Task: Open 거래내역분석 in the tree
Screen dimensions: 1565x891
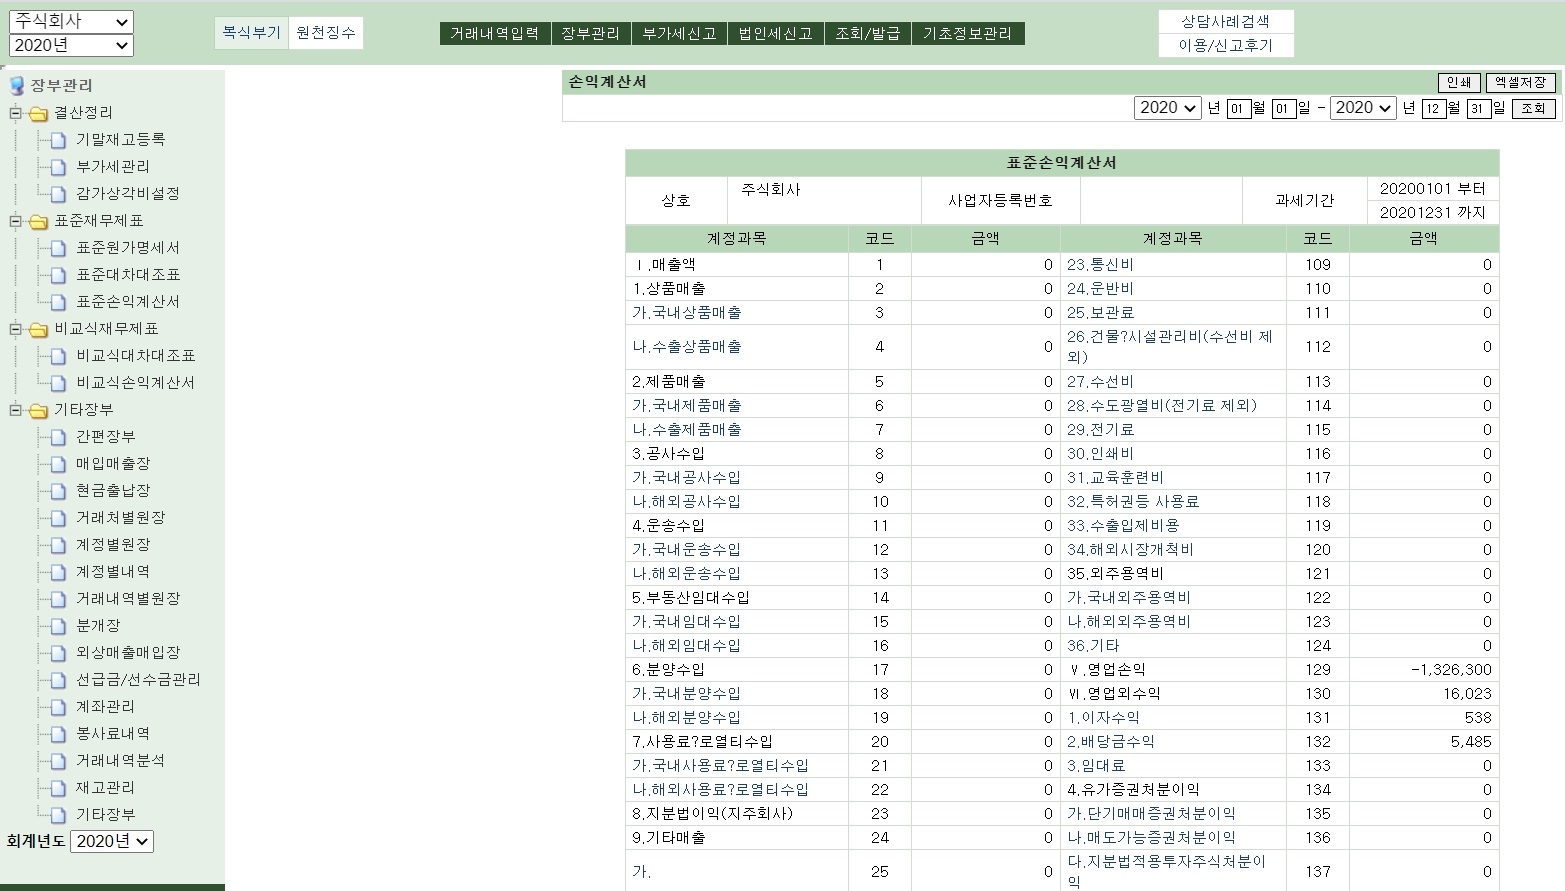Action: click(x=120, y=761)
